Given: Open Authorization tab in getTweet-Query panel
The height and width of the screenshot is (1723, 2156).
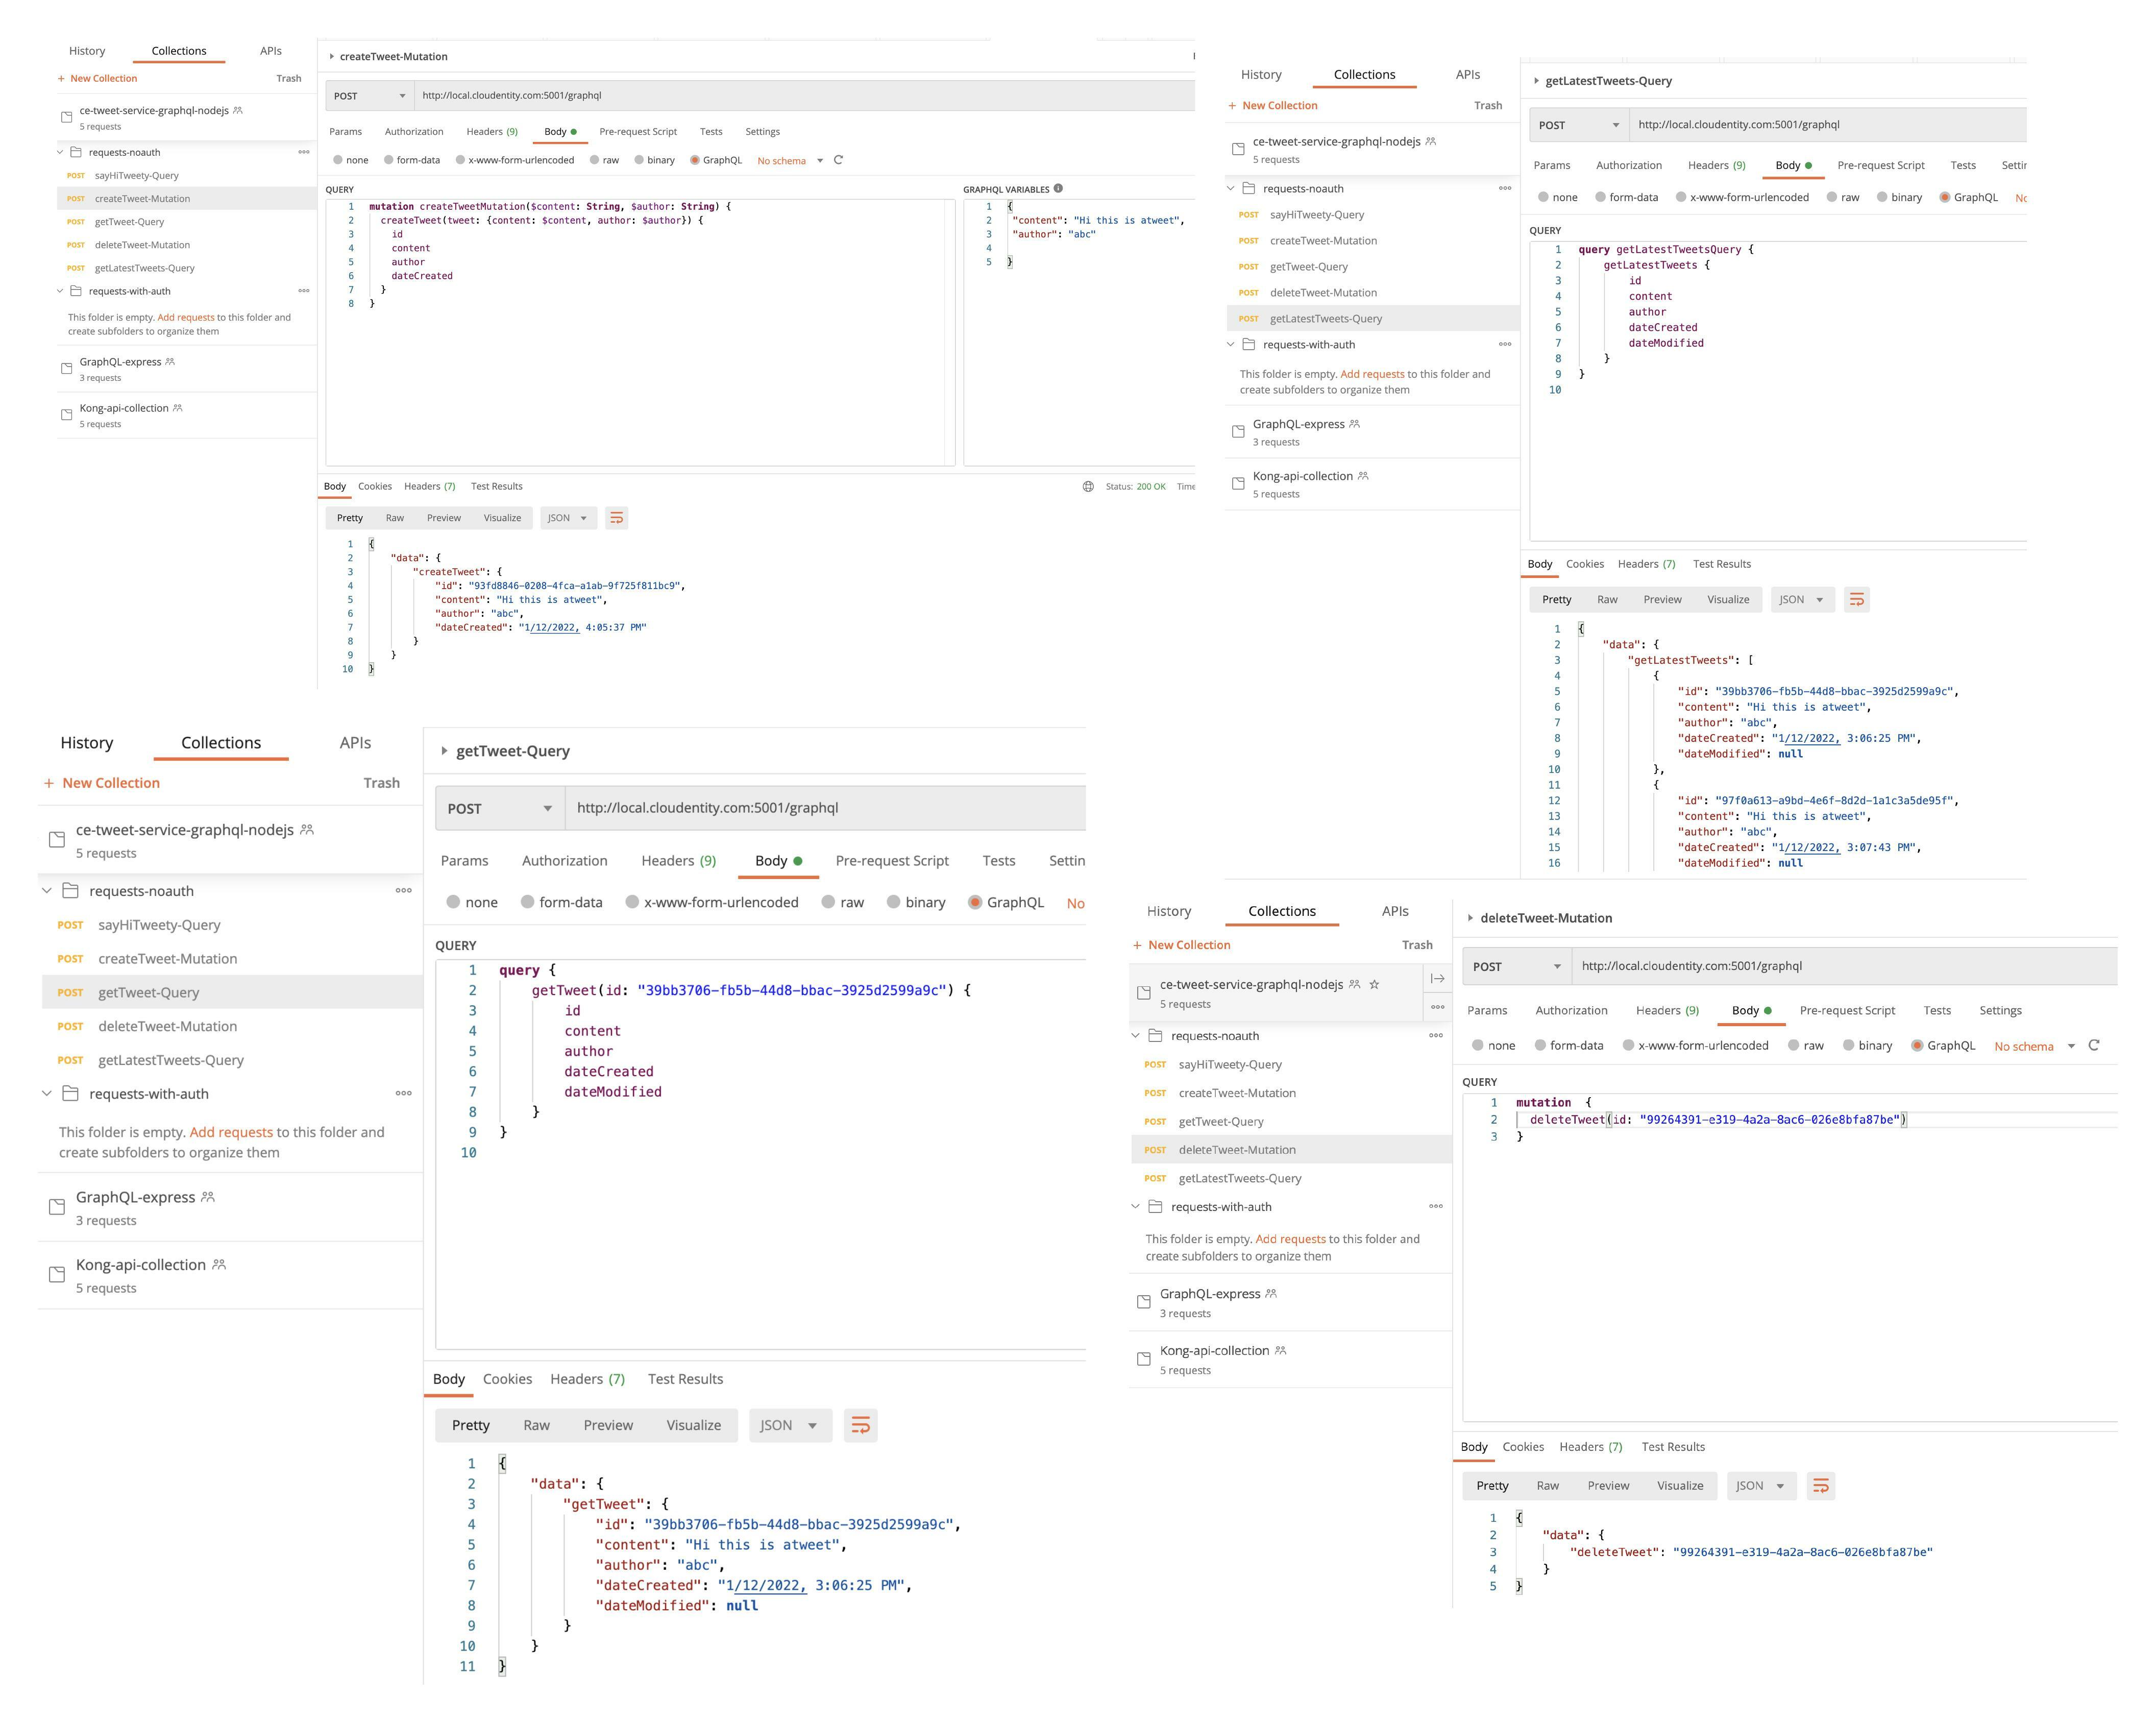Looking at the screenshot, I should [x=564, y=860].
